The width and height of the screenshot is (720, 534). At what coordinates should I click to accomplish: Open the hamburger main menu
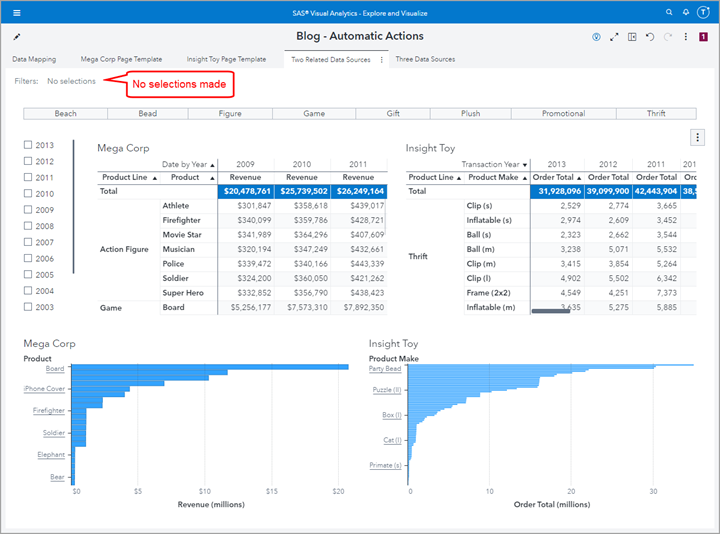coord(16,12)
